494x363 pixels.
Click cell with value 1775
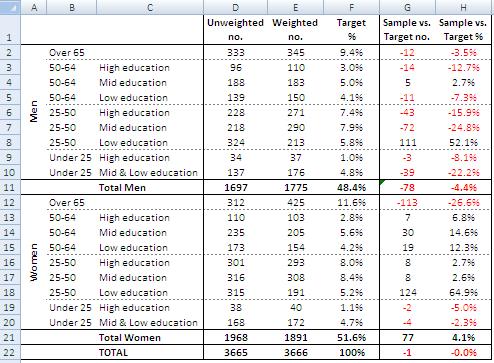point(295,187)
